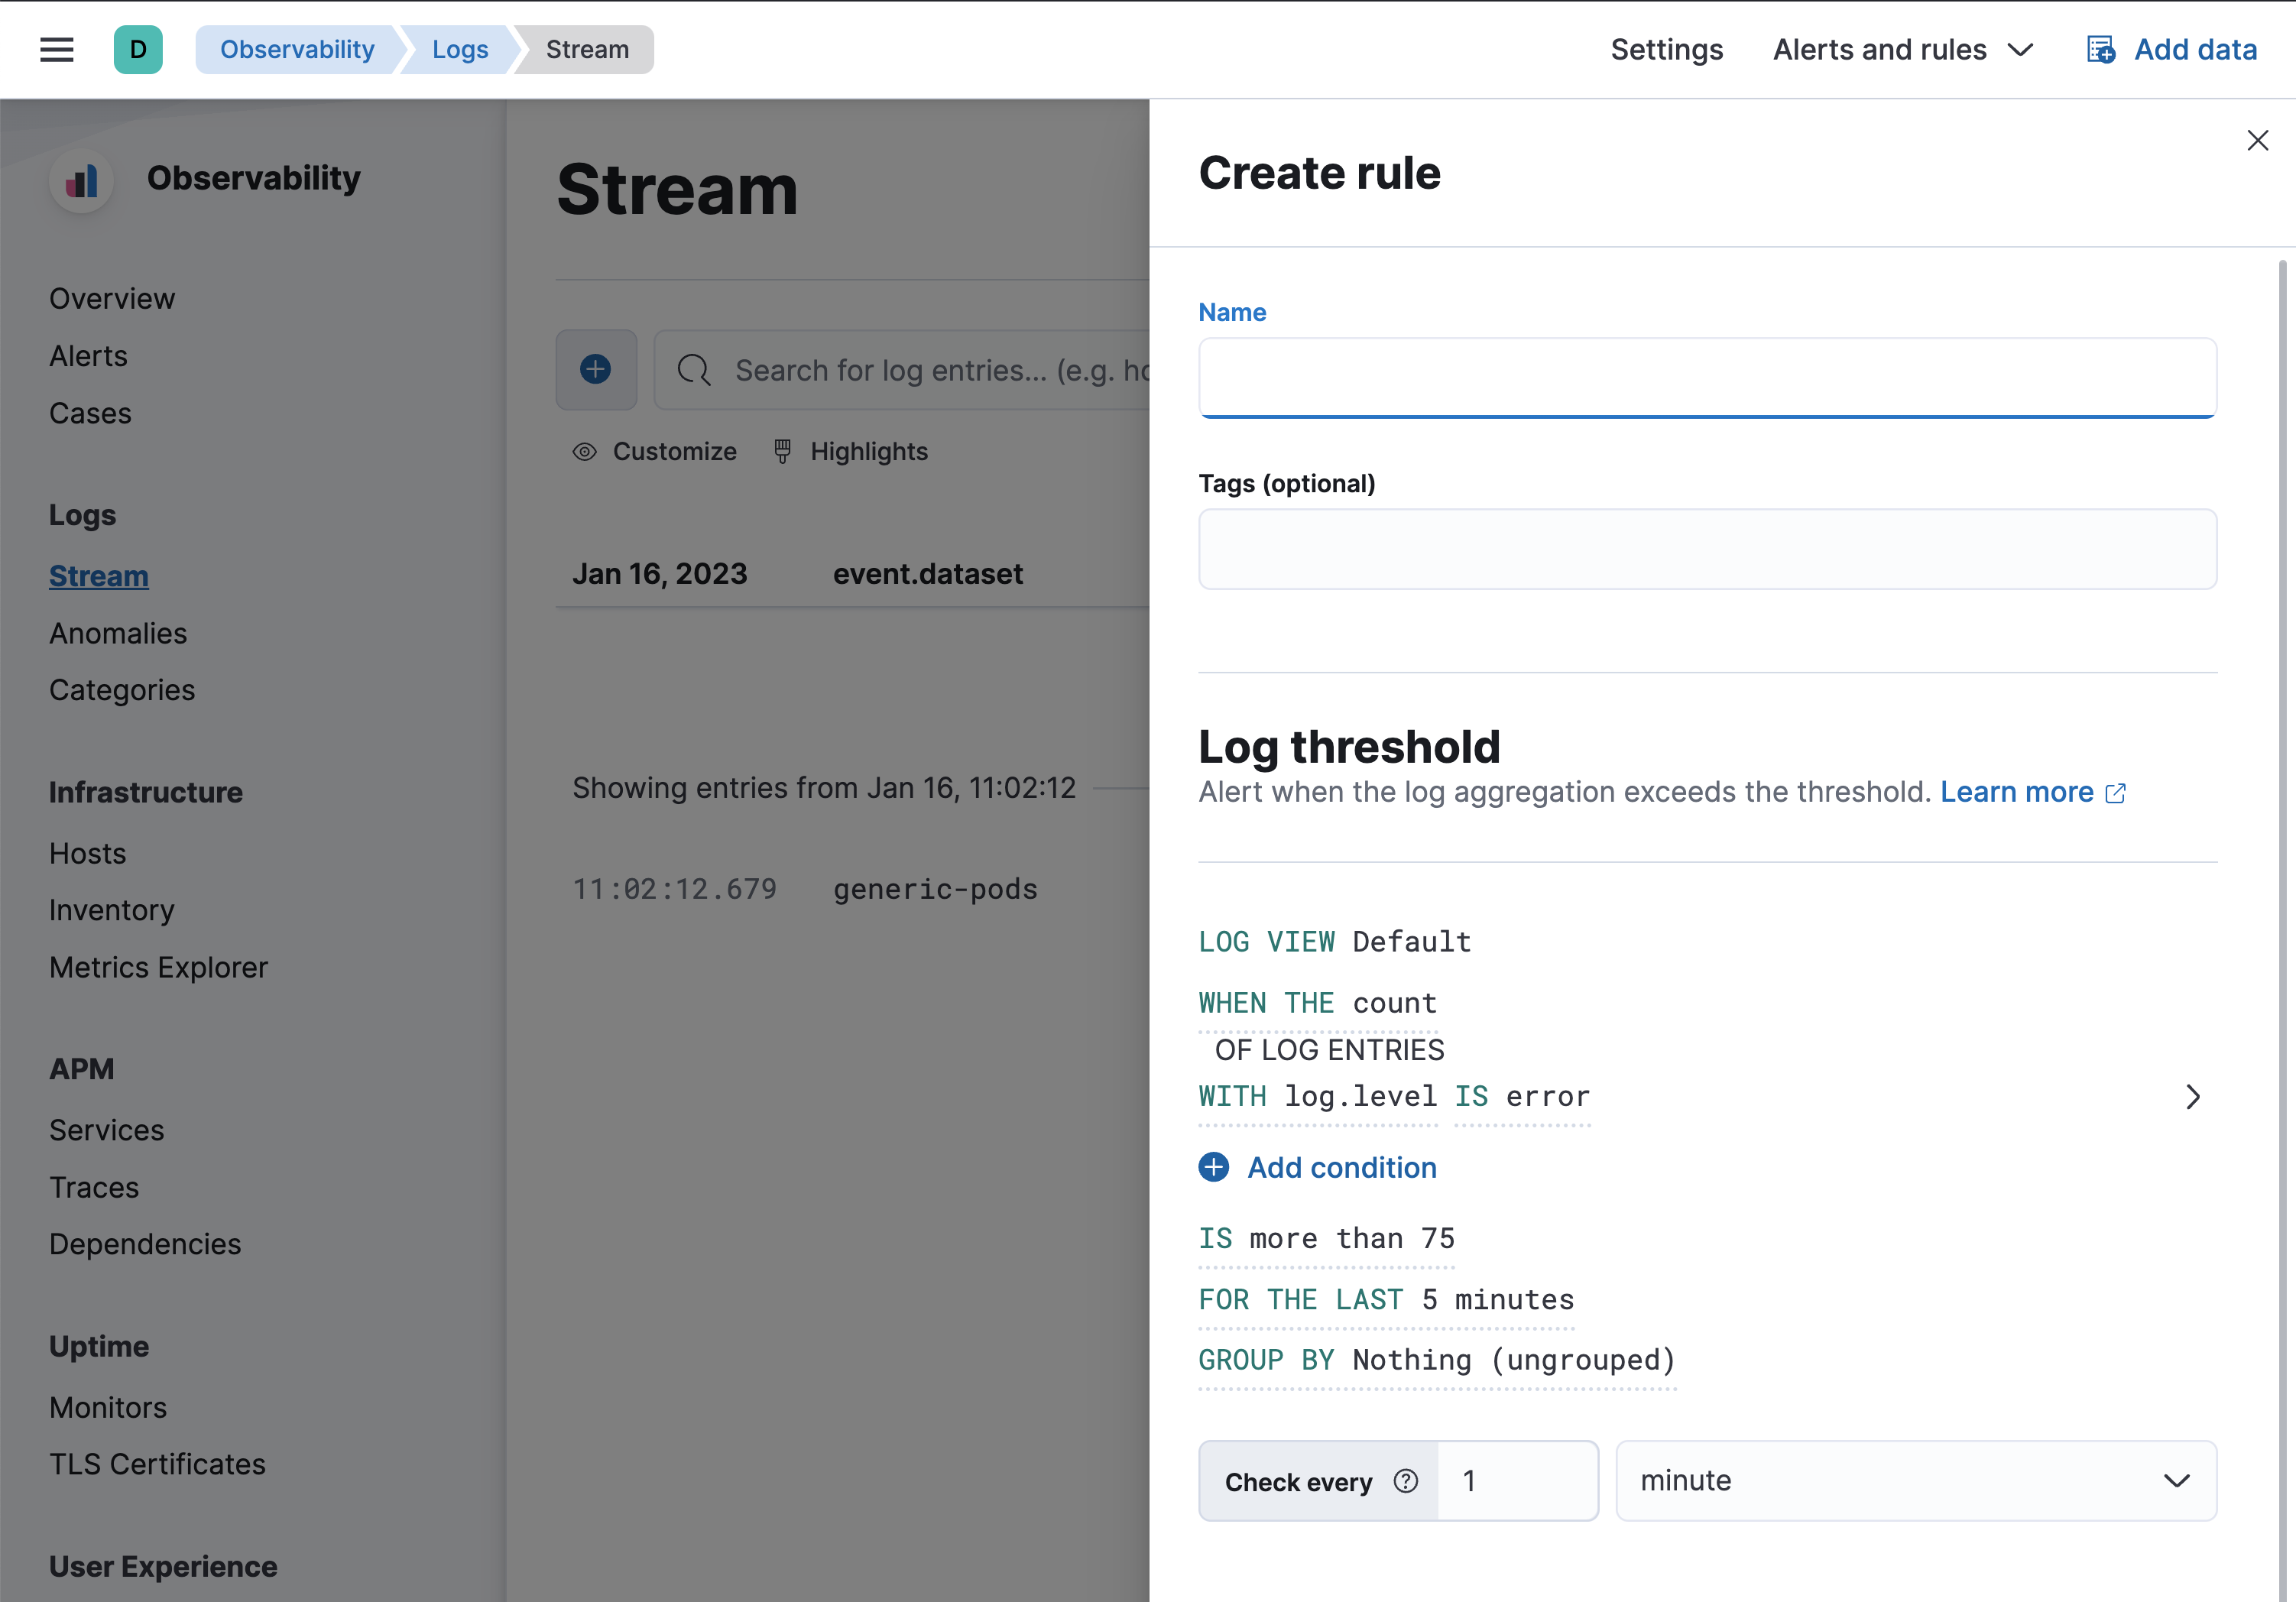Open Settings in the top bar

(1666, 49)
